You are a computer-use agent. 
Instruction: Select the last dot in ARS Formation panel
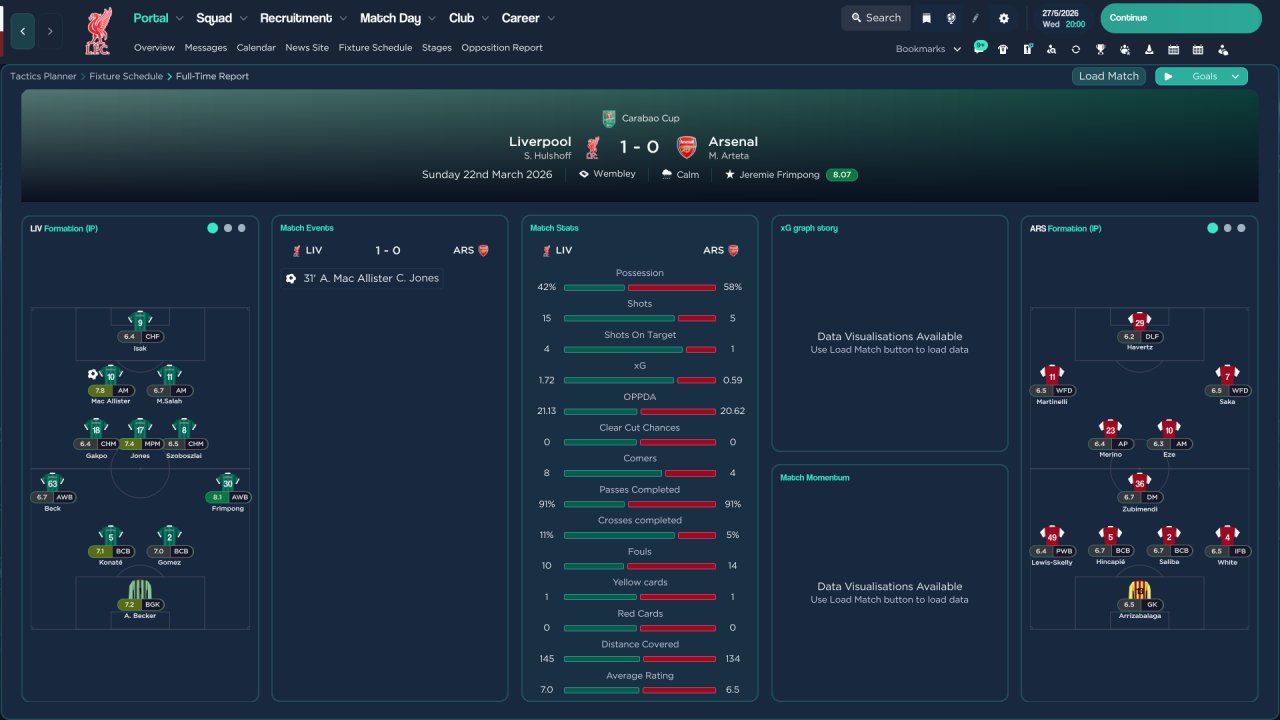(1242, 228)
